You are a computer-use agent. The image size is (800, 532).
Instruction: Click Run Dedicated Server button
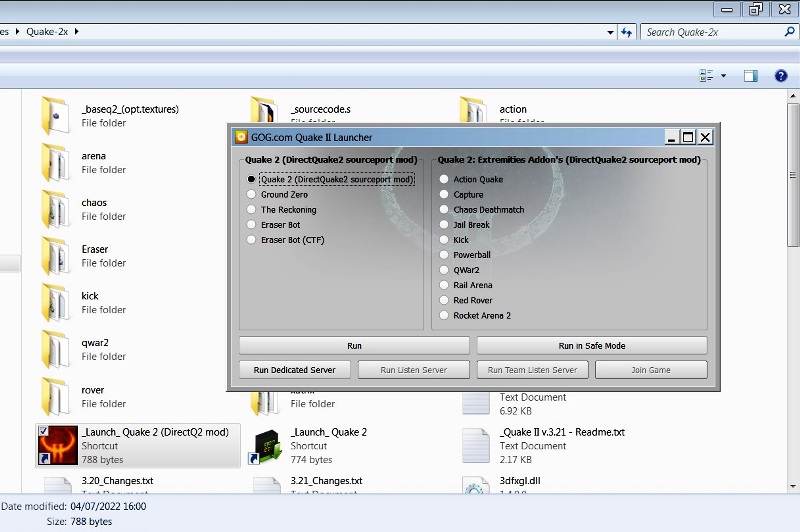click(x=294, y=370)
